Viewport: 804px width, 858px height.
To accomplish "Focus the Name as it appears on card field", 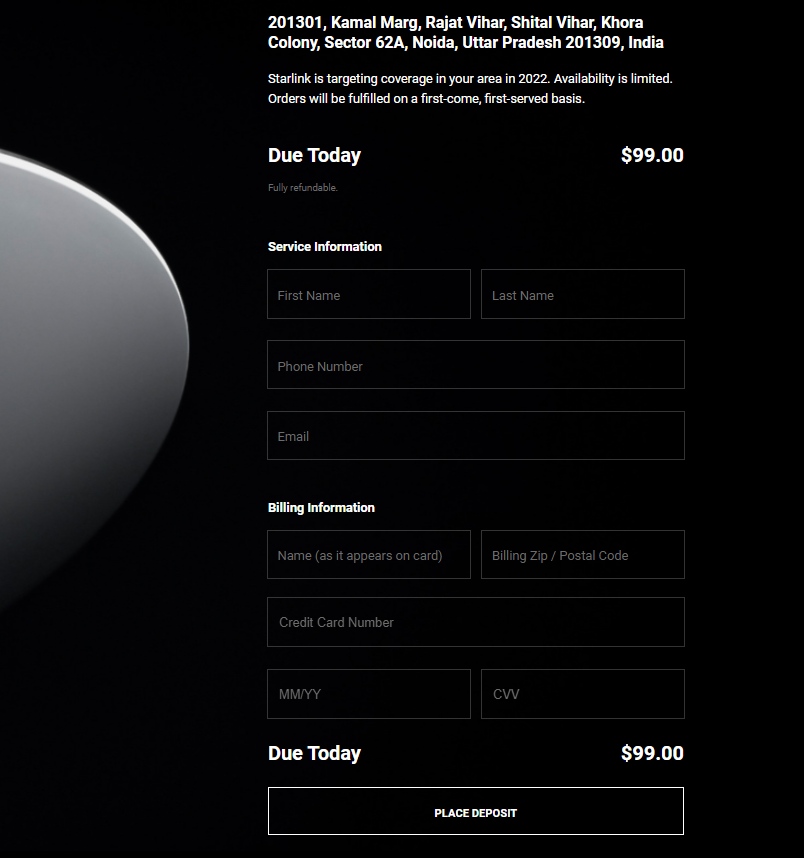I will click(x=368, y=554).
